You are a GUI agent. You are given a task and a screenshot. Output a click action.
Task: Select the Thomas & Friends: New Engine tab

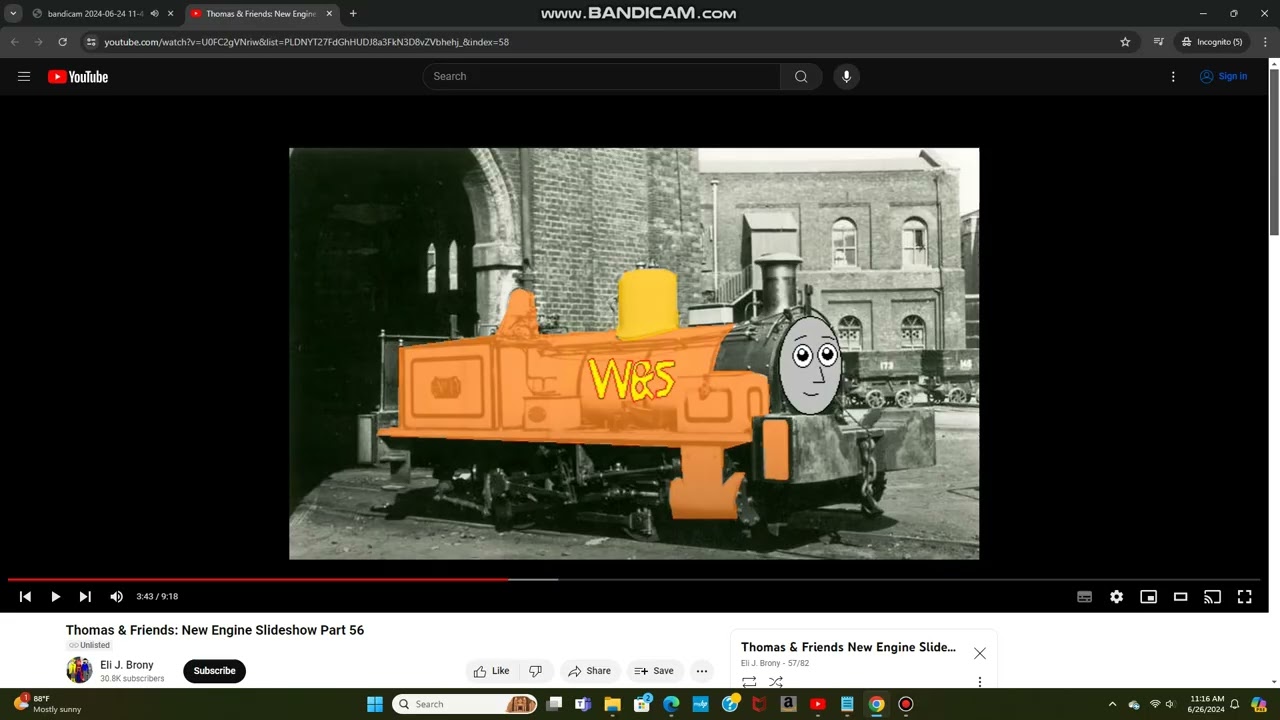pyautogui.click(x=260, y=14)
